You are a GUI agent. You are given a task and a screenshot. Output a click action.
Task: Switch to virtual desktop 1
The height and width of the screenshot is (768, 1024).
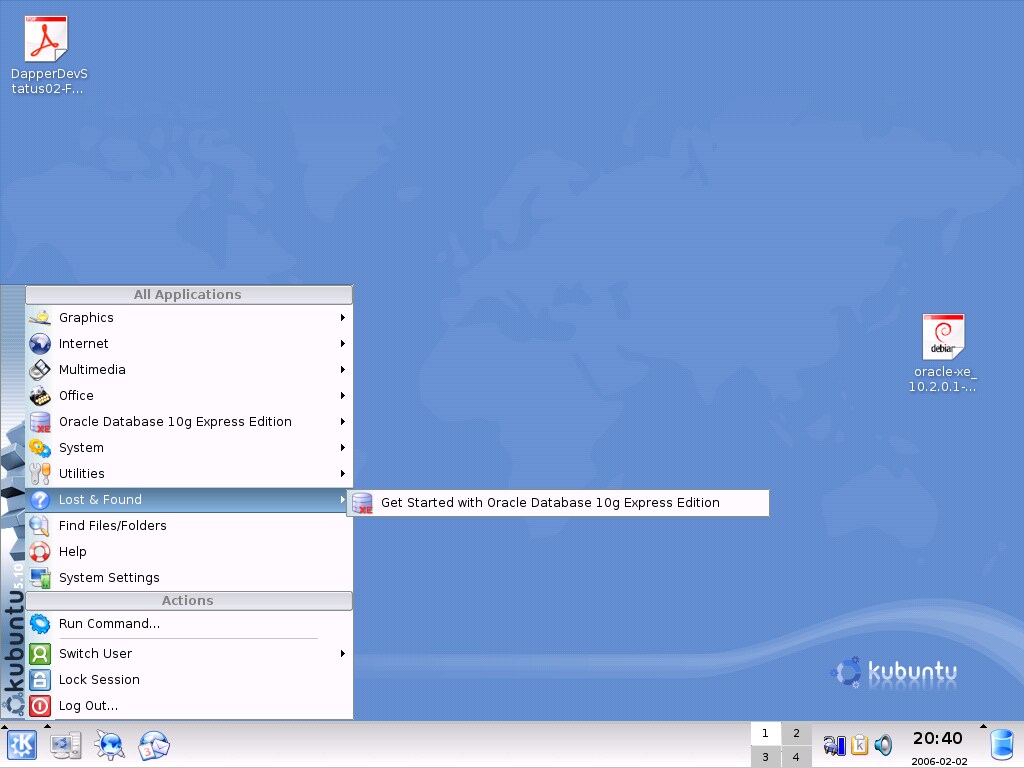point(765,733)
